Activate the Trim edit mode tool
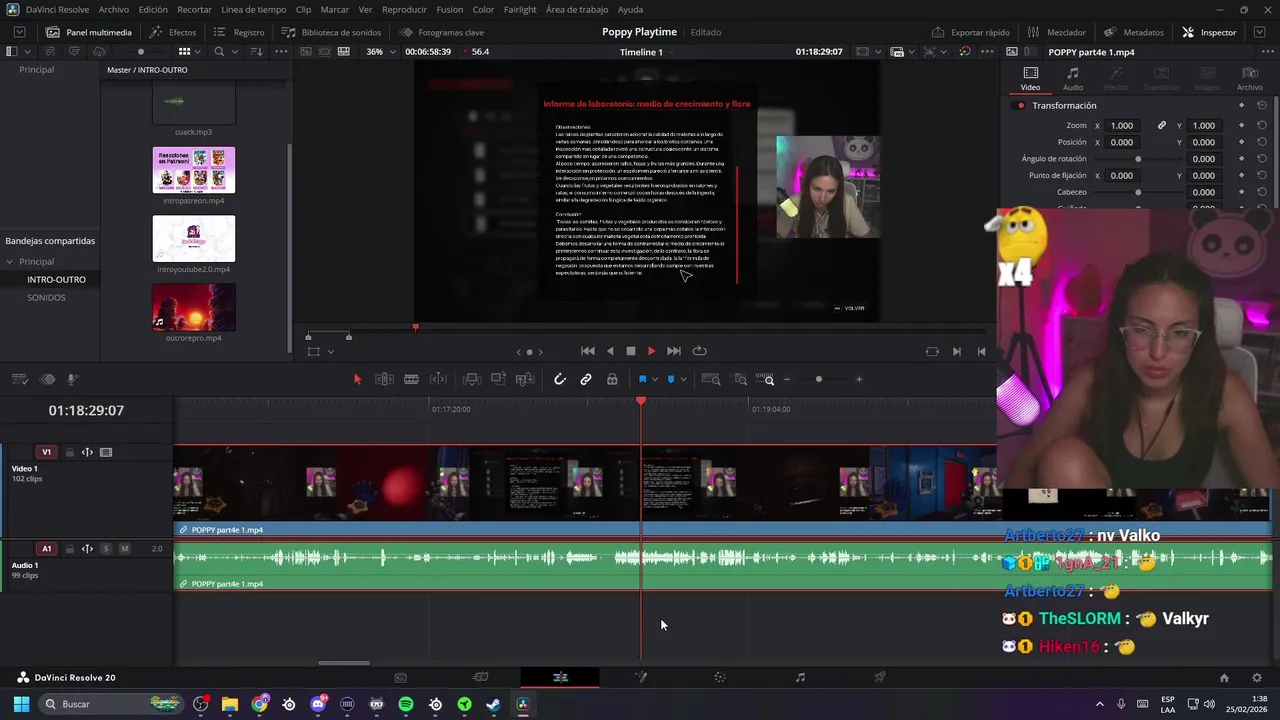This screenshot has width=1280, height=720. [x=384, y=379]
